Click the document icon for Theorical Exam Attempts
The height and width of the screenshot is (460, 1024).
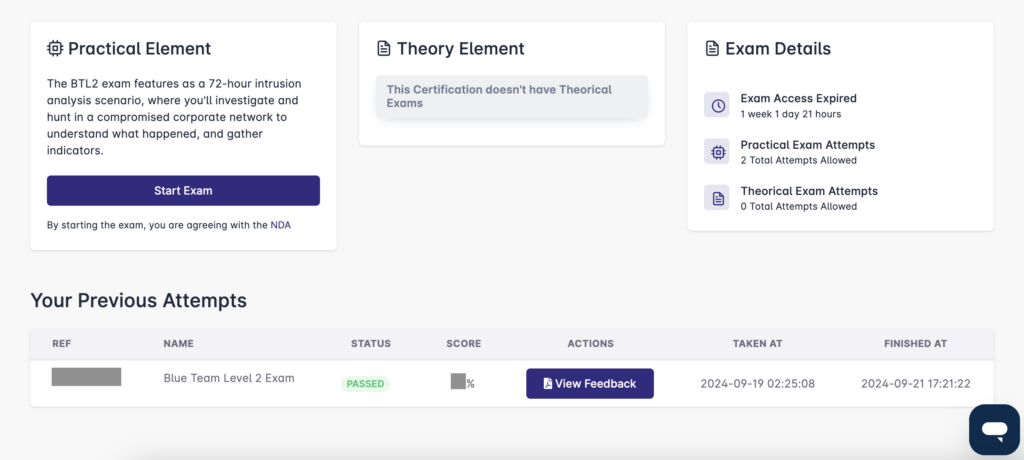[717, 198]
